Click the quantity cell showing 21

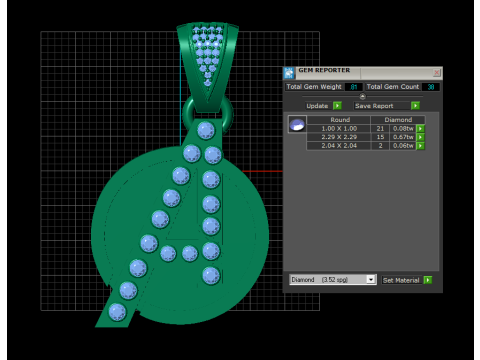click(x=380, y=129)
